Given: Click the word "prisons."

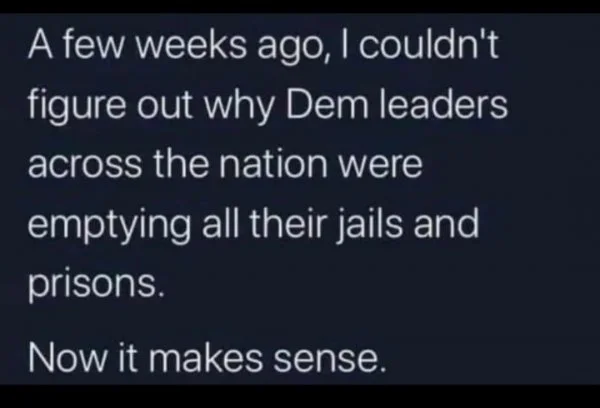Looking at the screenshot, I should [96, 285].
